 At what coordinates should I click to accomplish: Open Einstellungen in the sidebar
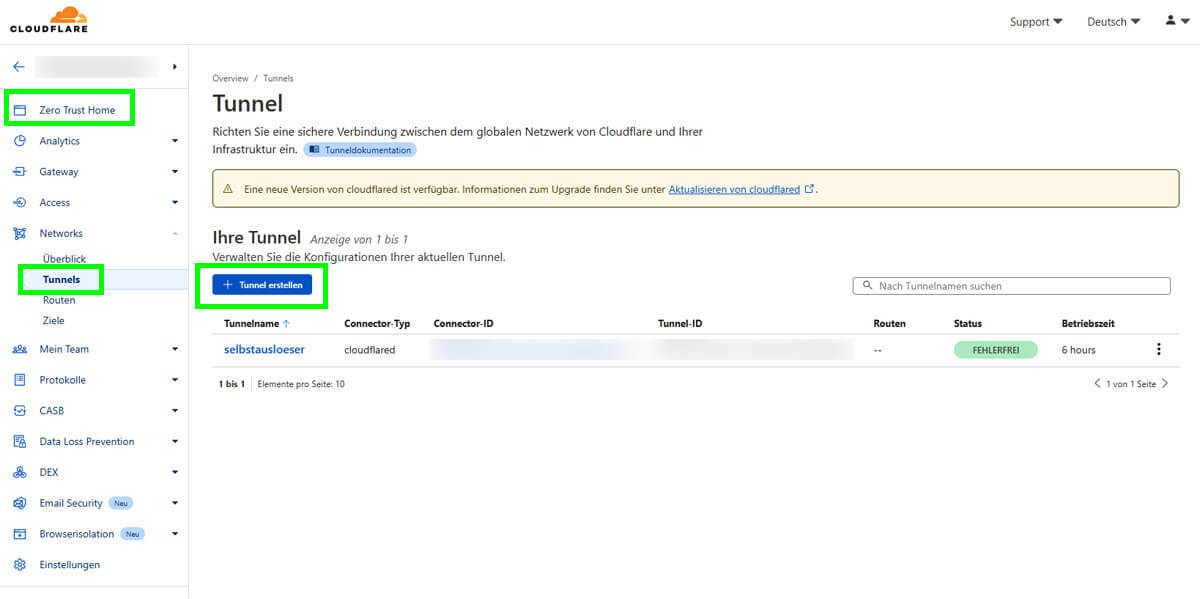[x=70, y=565]
